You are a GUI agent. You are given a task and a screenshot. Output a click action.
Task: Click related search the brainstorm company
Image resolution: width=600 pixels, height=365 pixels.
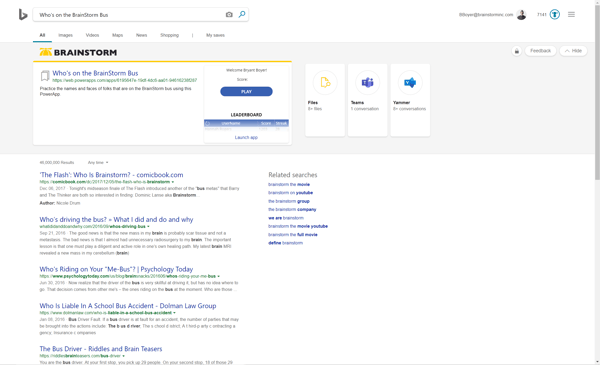tap(292, 210)
